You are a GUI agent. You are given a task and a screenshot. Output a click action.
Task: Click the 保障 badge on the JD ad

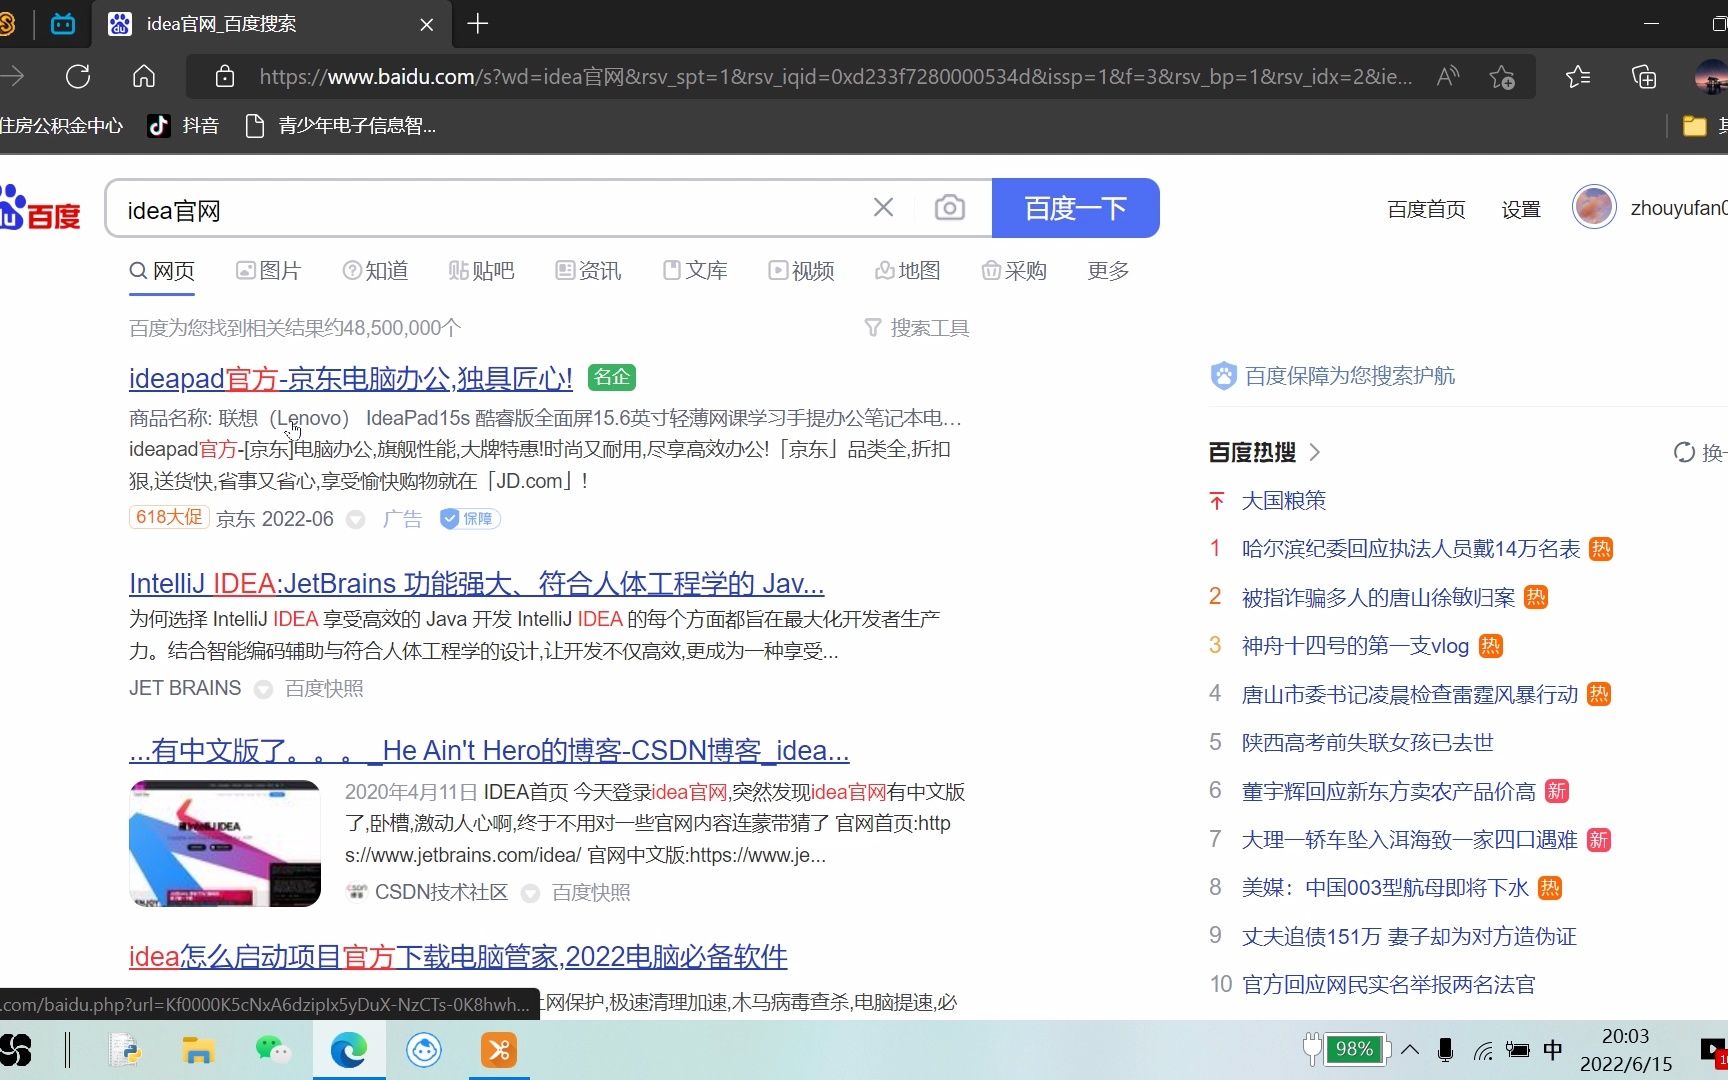pyautogui.click(x=470, y=519)
